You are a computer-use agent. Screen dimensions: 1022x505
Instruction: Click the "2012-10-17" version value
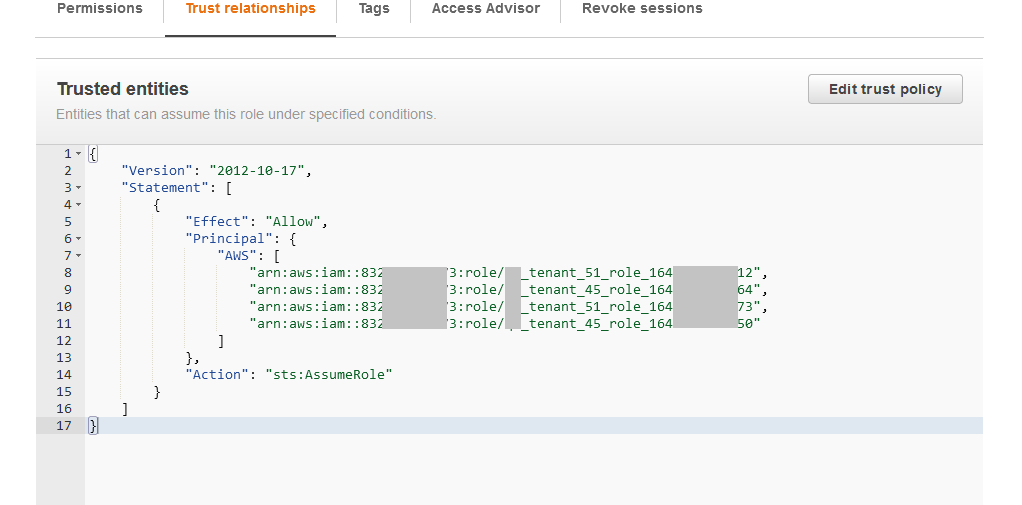pos(257,171)
